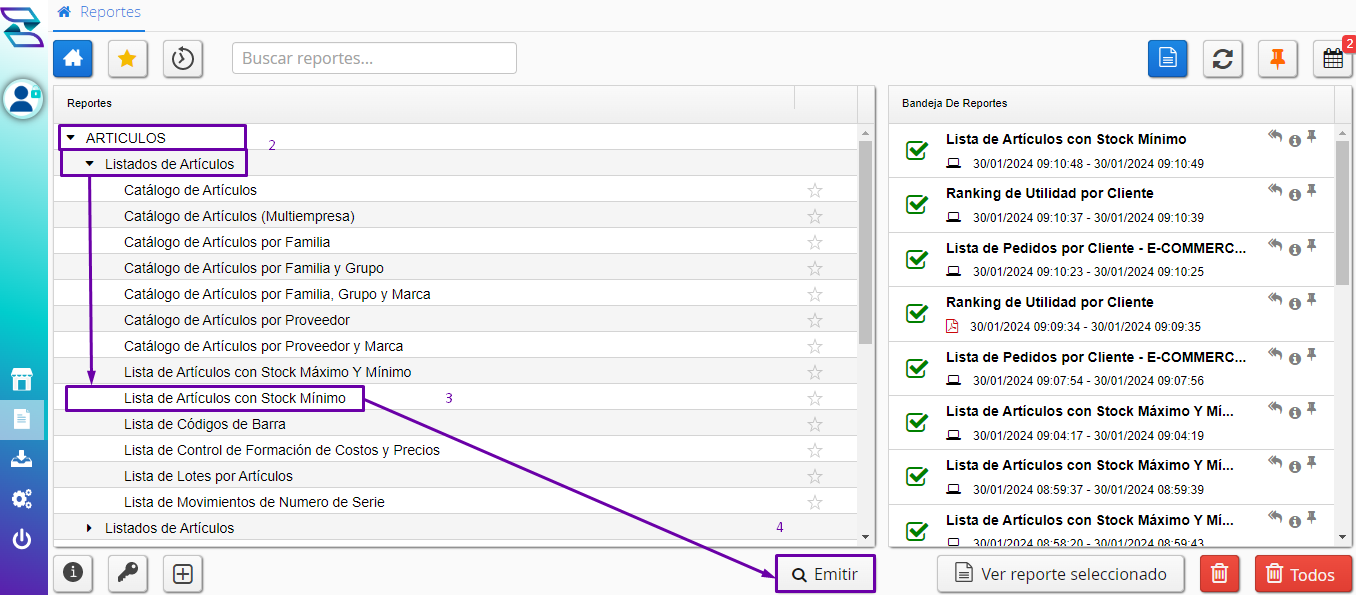Open the calendar button with badge 2

tap(1332, 59)
